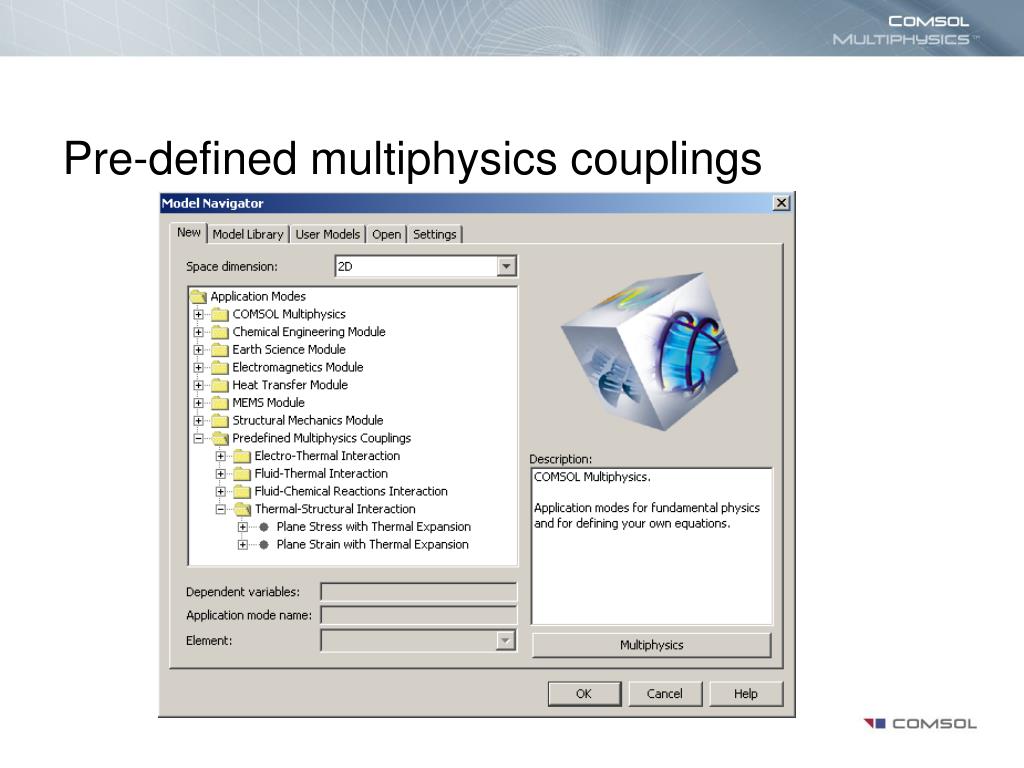Select the Earth Science Module item
1024x768 pixels.
pos(289,350)
